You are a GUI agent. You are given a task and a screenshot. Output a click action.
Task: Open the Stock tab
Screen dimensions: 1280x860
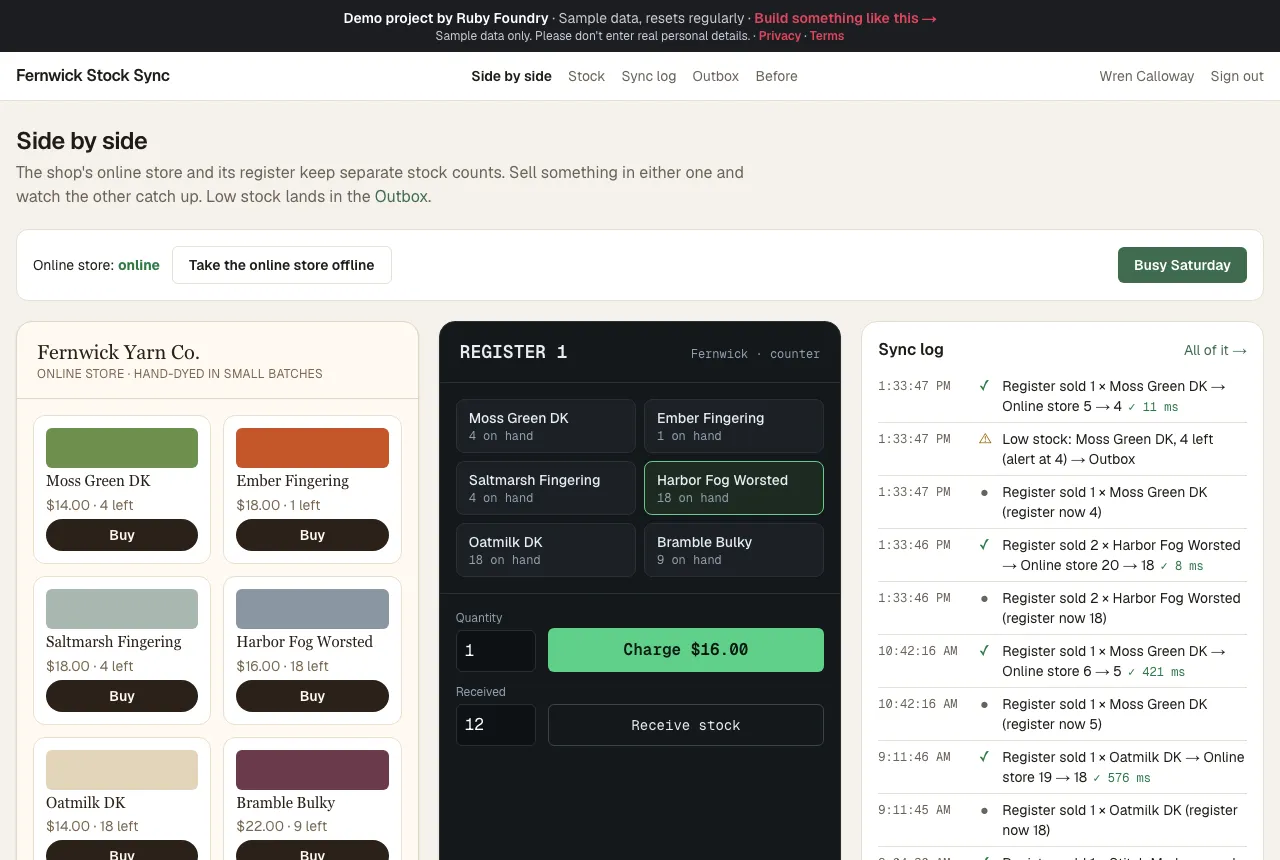[x=586, y=76]
